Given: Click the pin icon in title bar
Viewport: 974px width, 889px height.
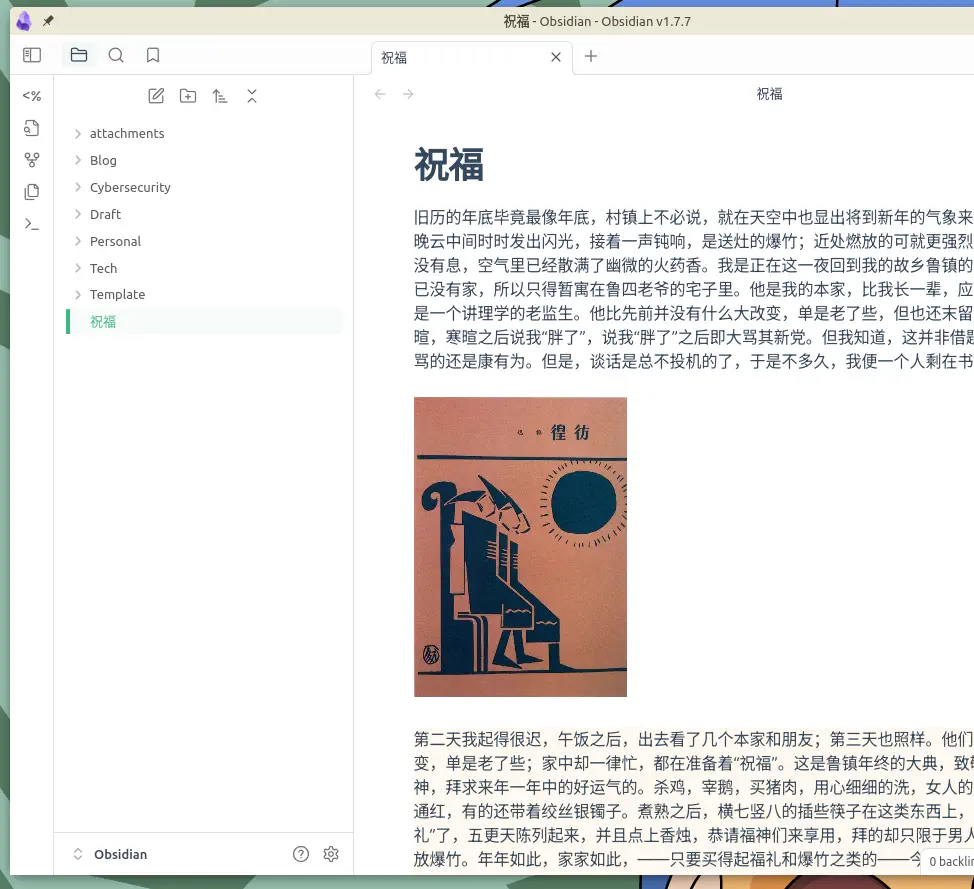Looking at the screenshot, I should point(48,21).
